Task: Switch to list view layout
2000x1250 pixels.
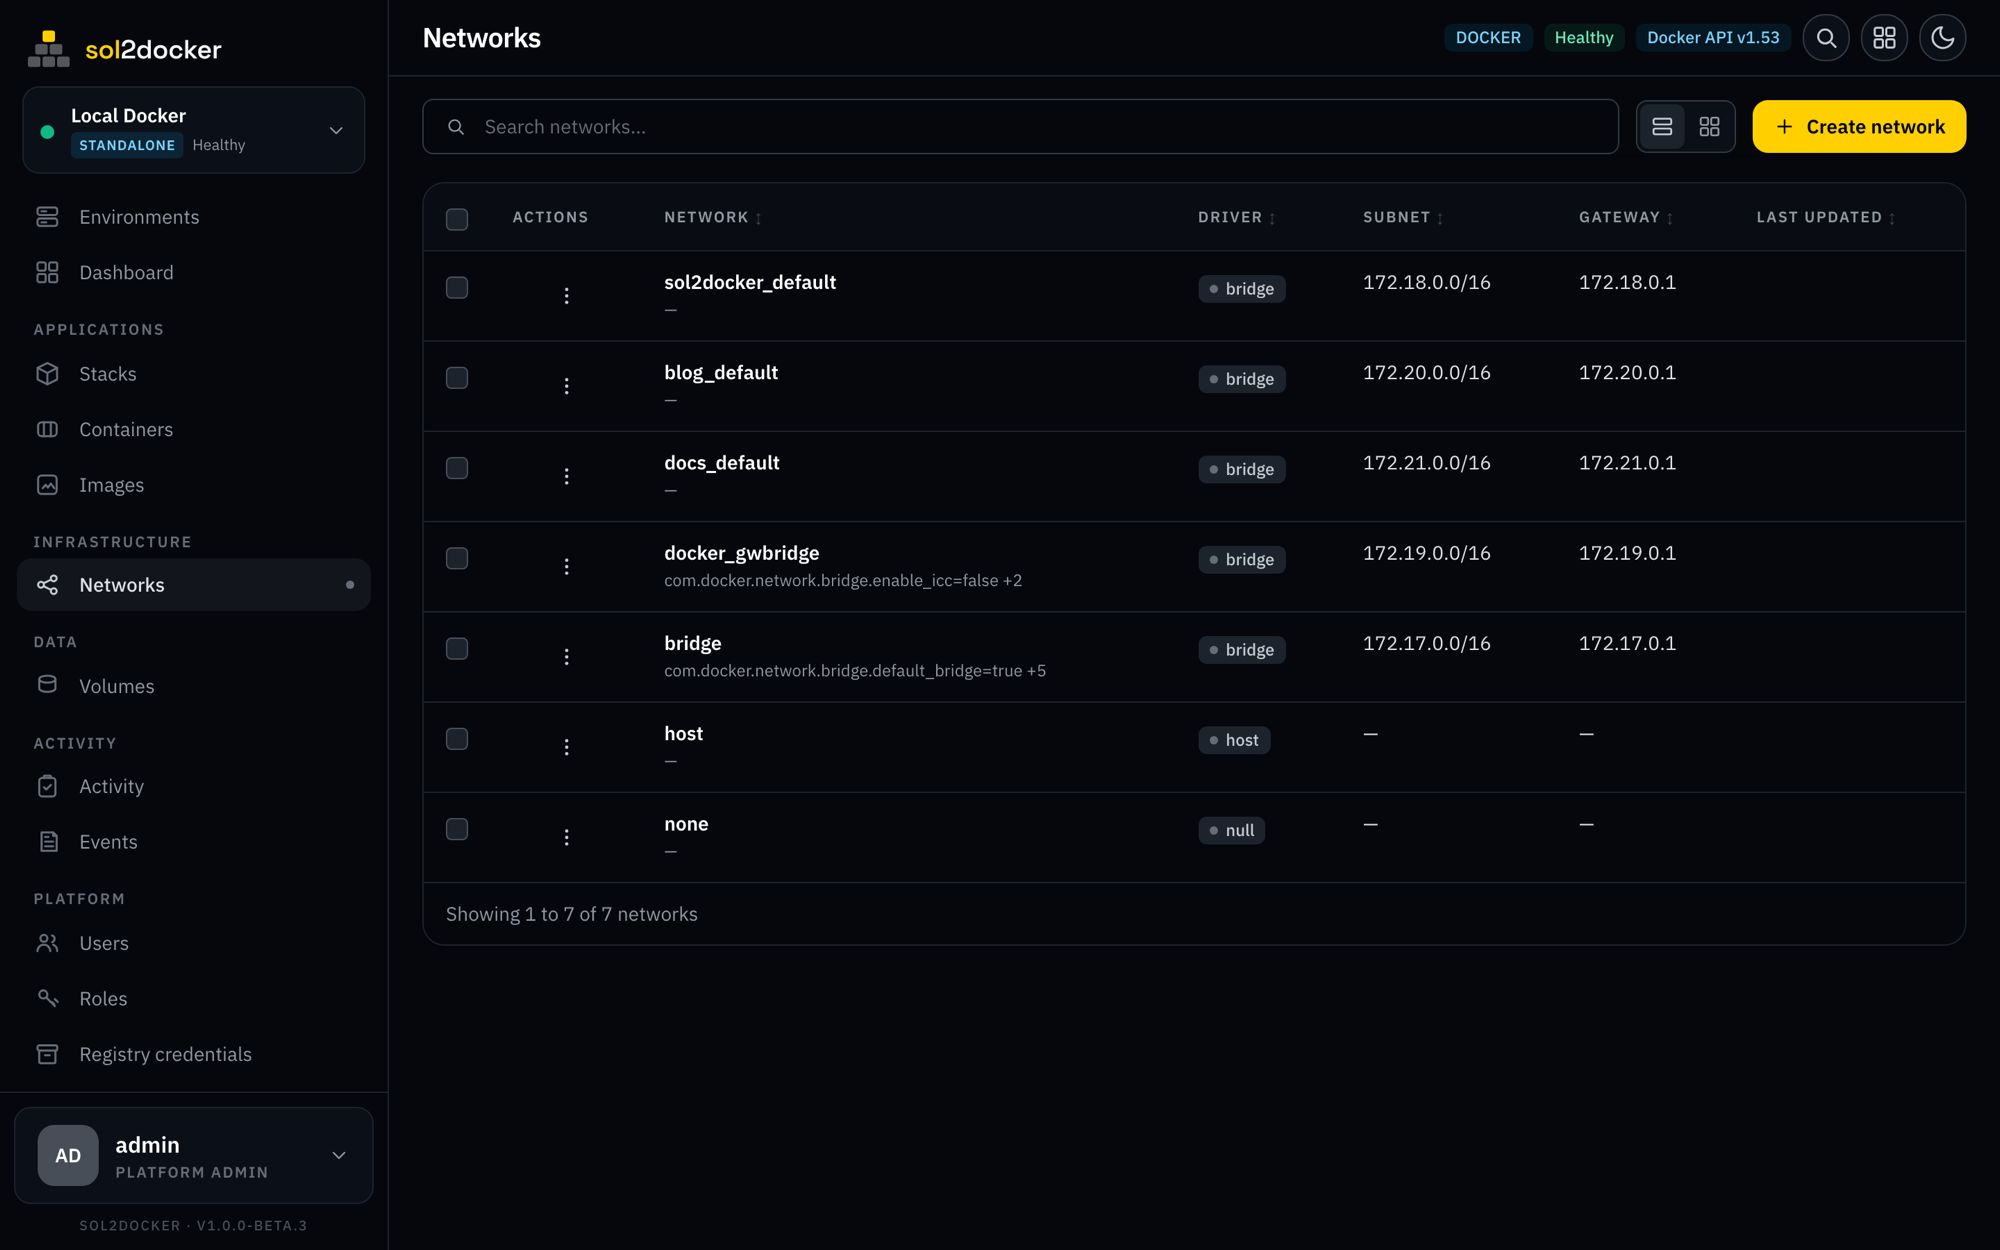Action: click(x=1662, y=127)
